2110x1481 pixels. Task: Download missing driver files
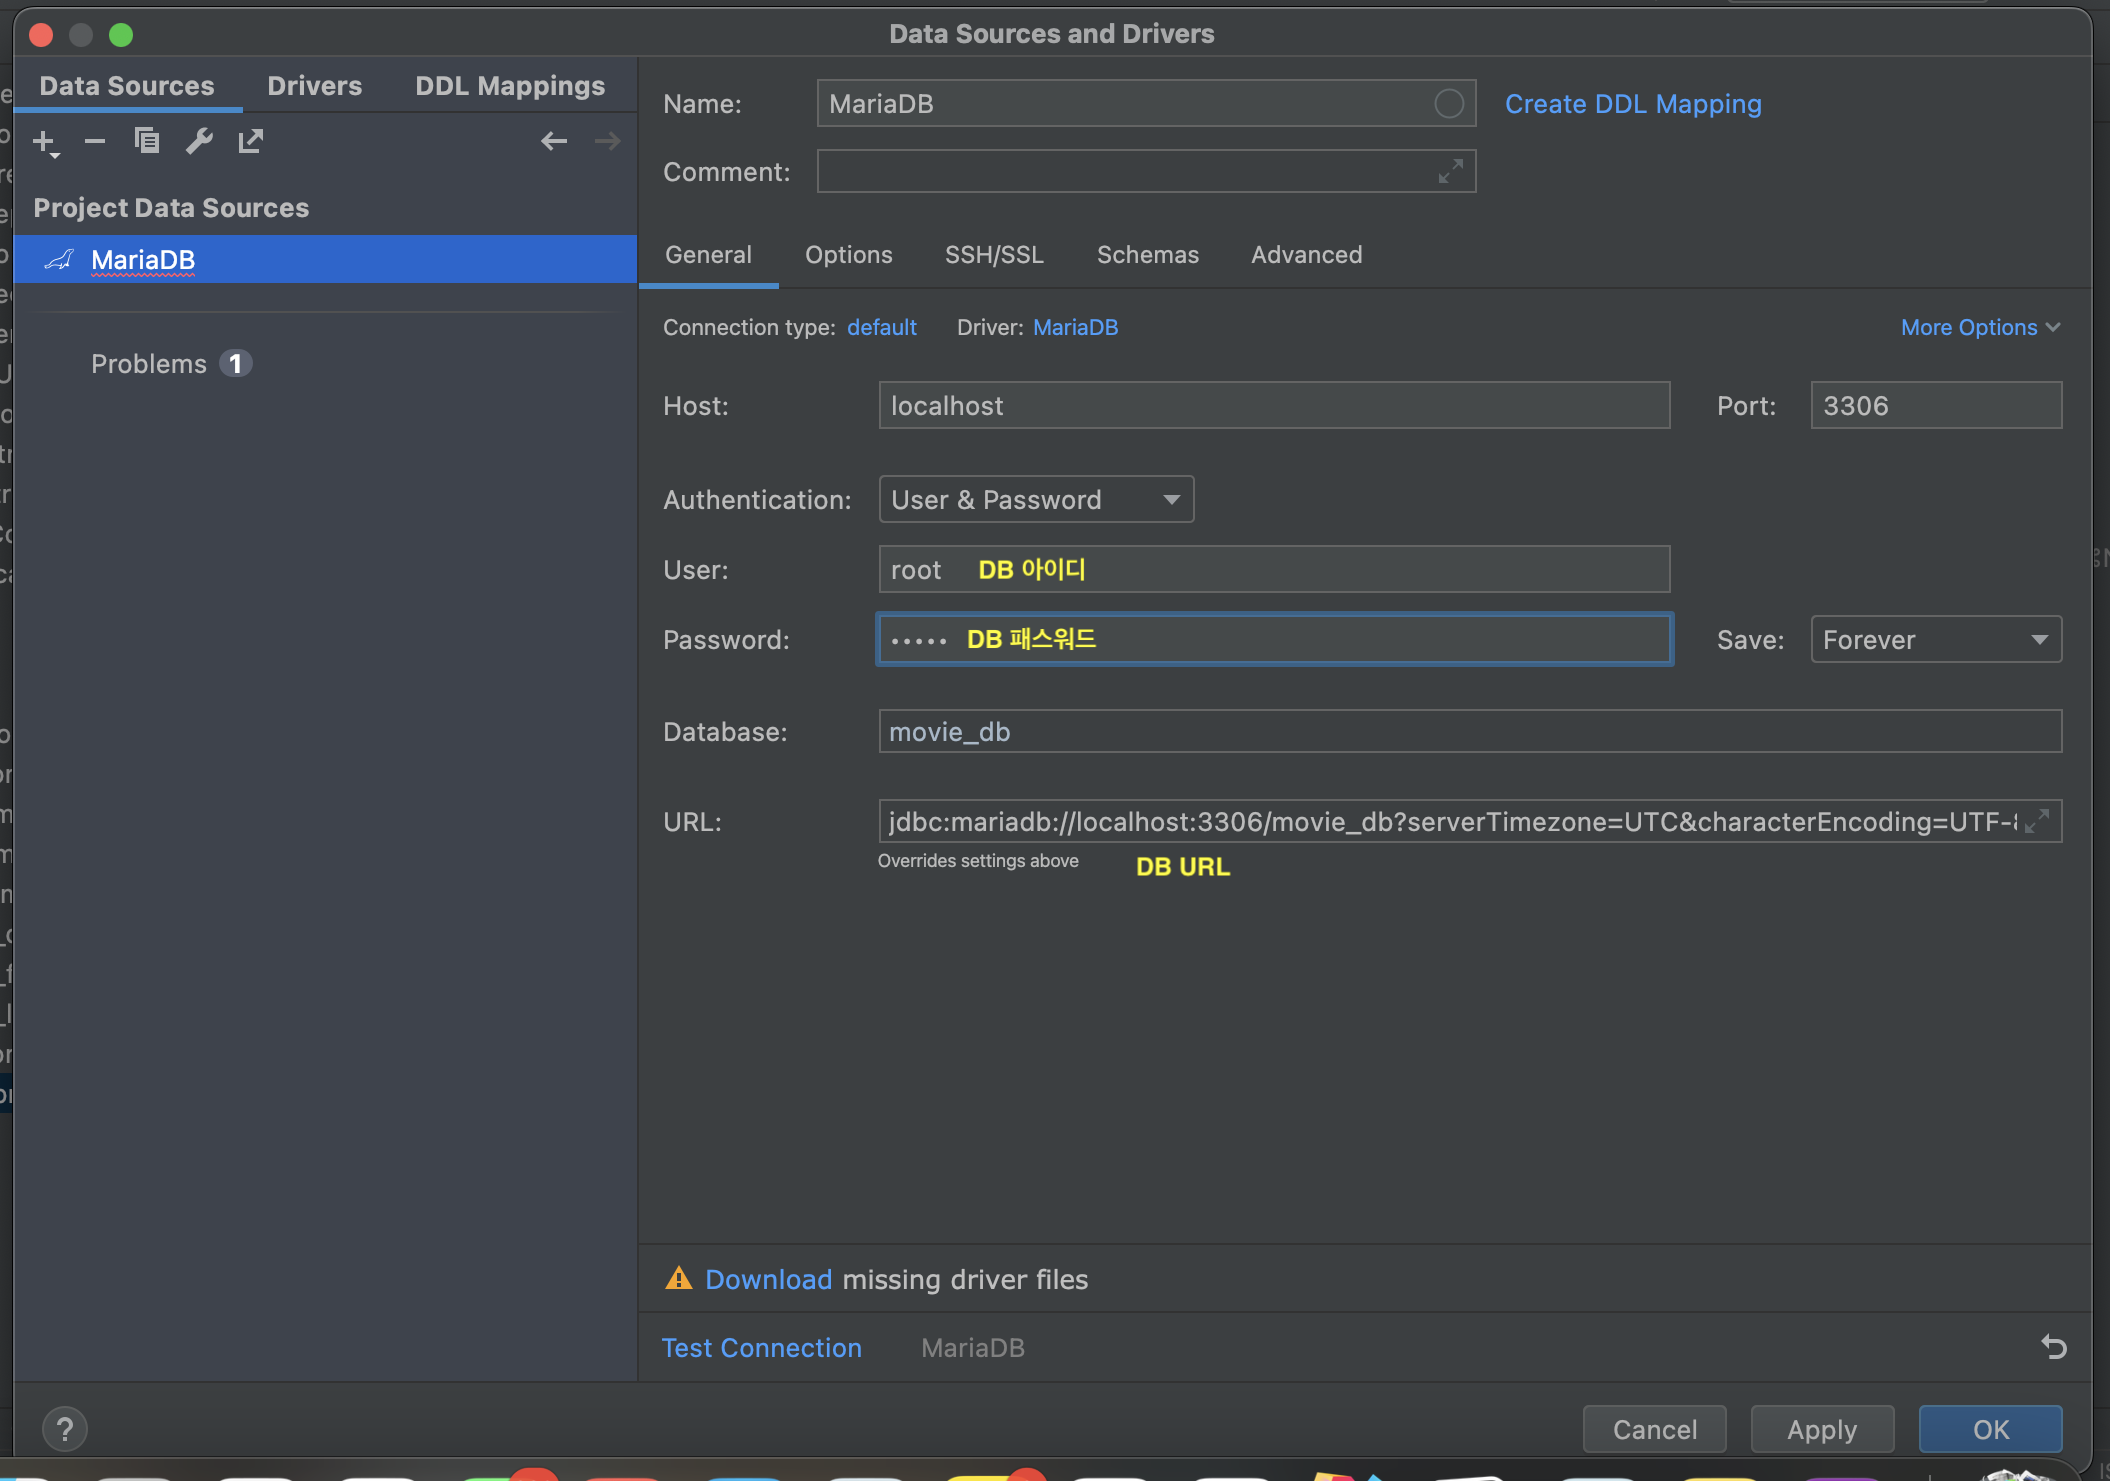768,1279
